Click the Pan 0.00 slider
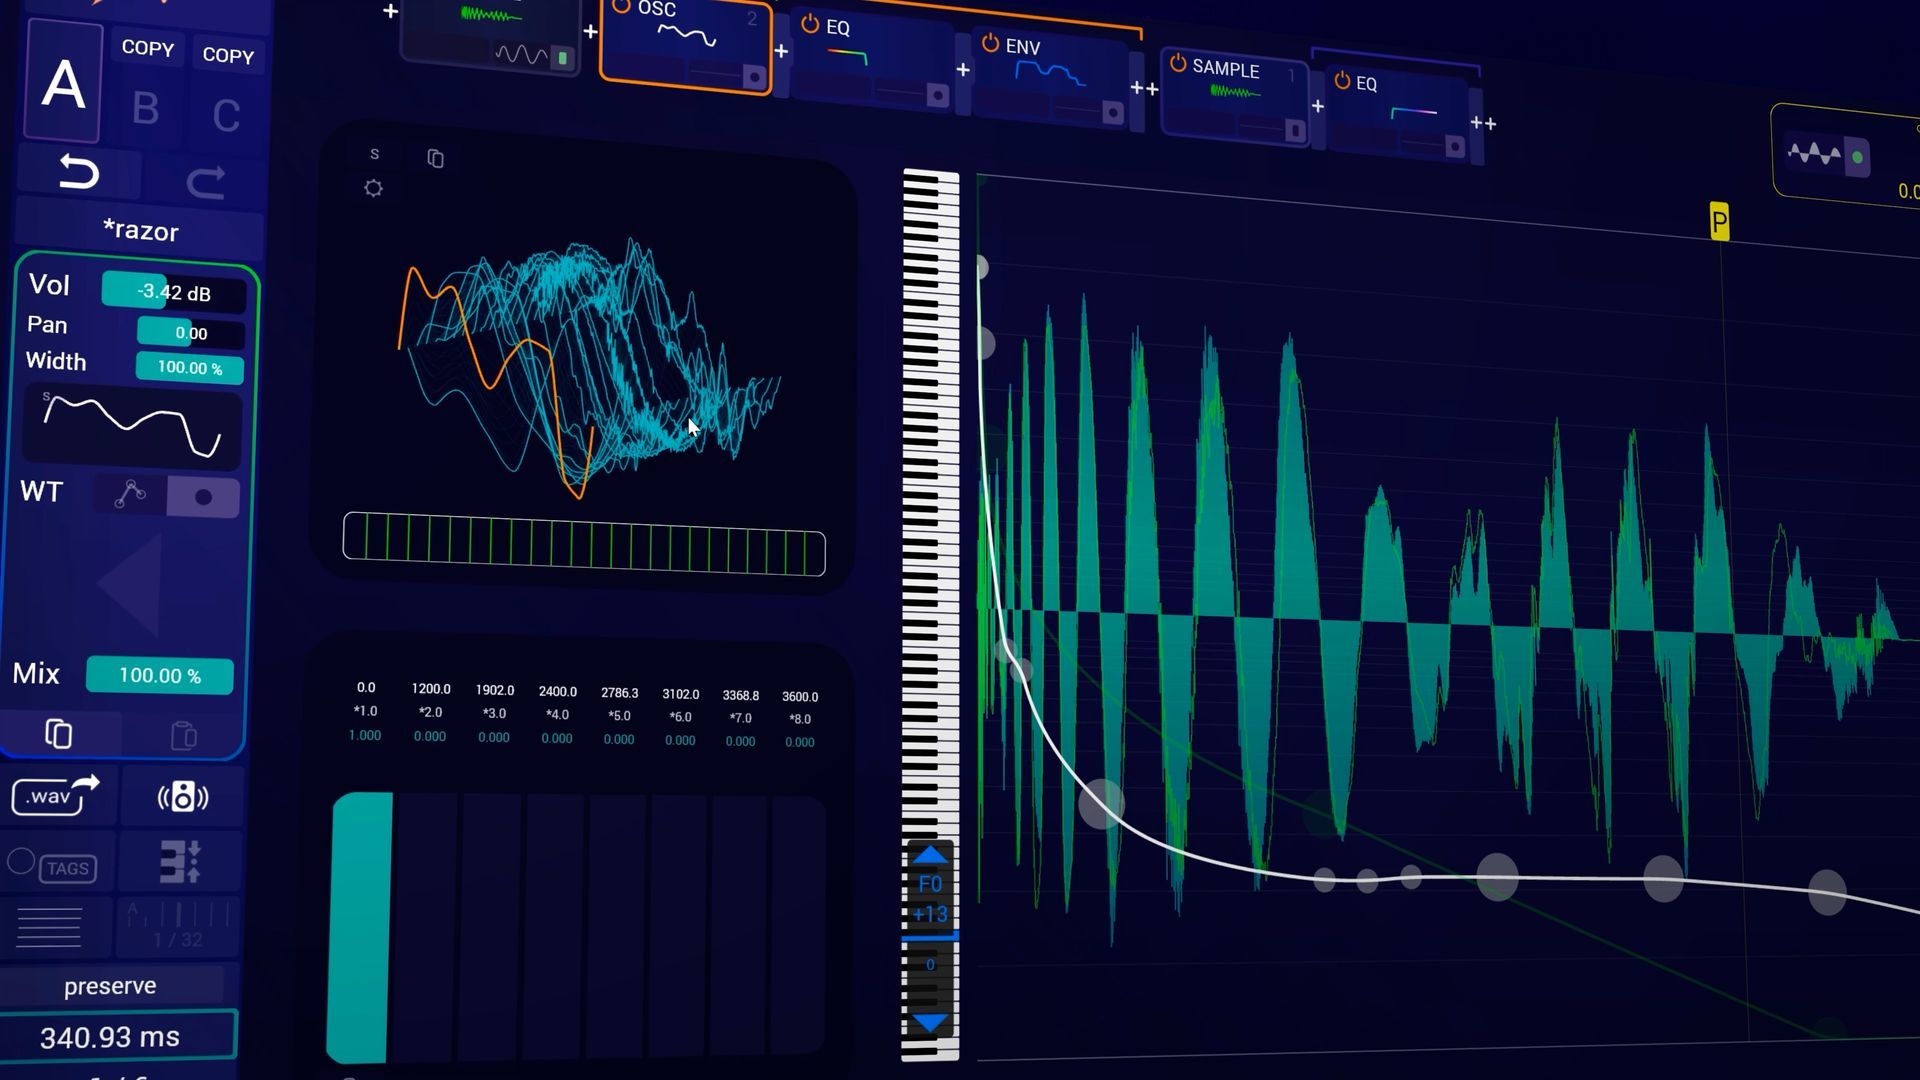The width and height of the screenshot is (1920, 1080). pyautogui.click(x=190, y=333)
